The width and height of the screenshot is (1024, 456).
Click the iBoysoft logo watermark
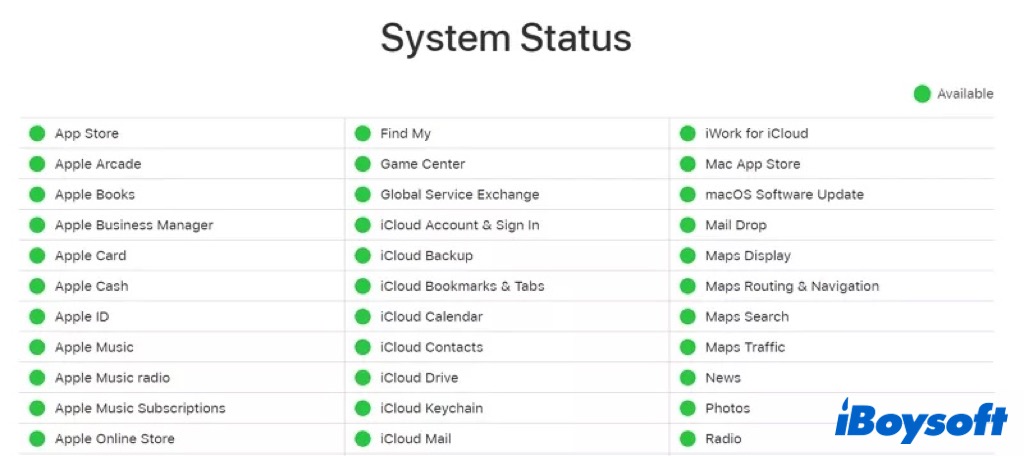coord(921,420)
